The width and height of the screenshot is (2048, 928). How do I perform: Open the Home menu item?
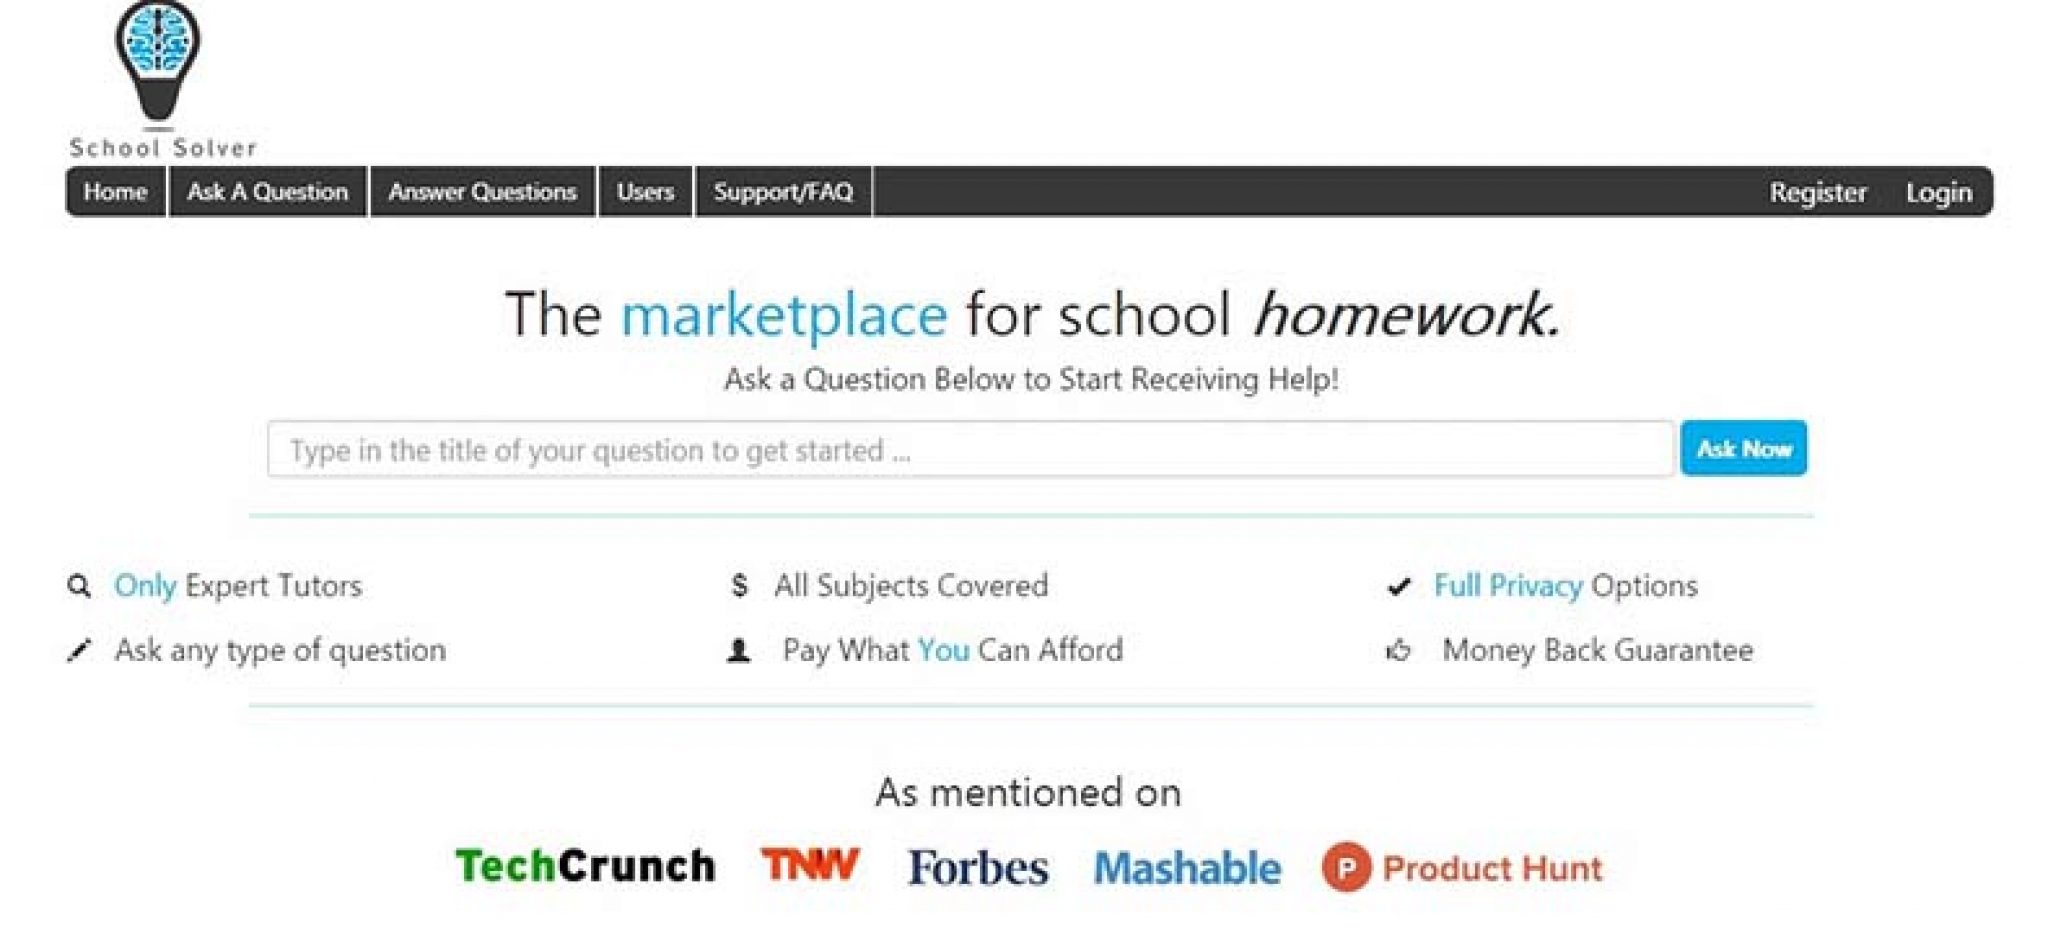(116, 191)
